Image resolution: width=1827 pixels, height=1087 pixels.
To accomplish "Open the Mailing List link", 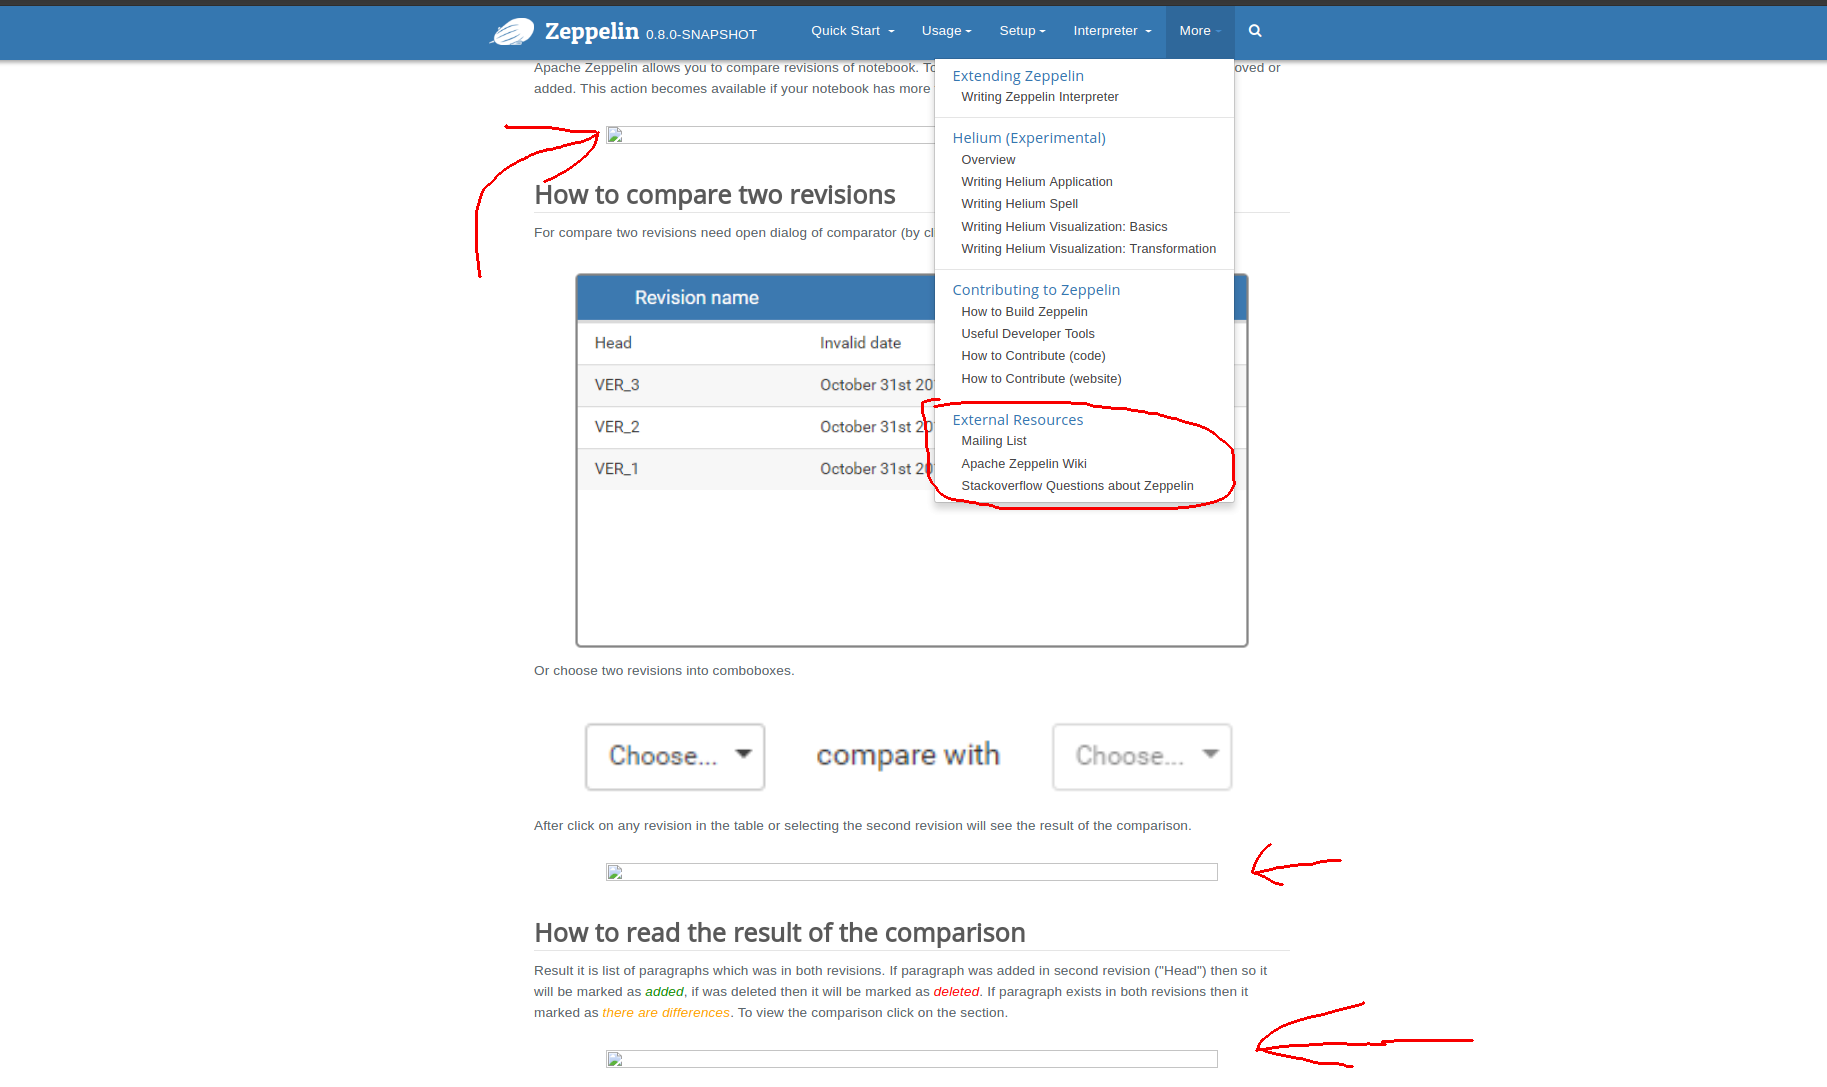I will pyautogui.click(x=994, y=441).
